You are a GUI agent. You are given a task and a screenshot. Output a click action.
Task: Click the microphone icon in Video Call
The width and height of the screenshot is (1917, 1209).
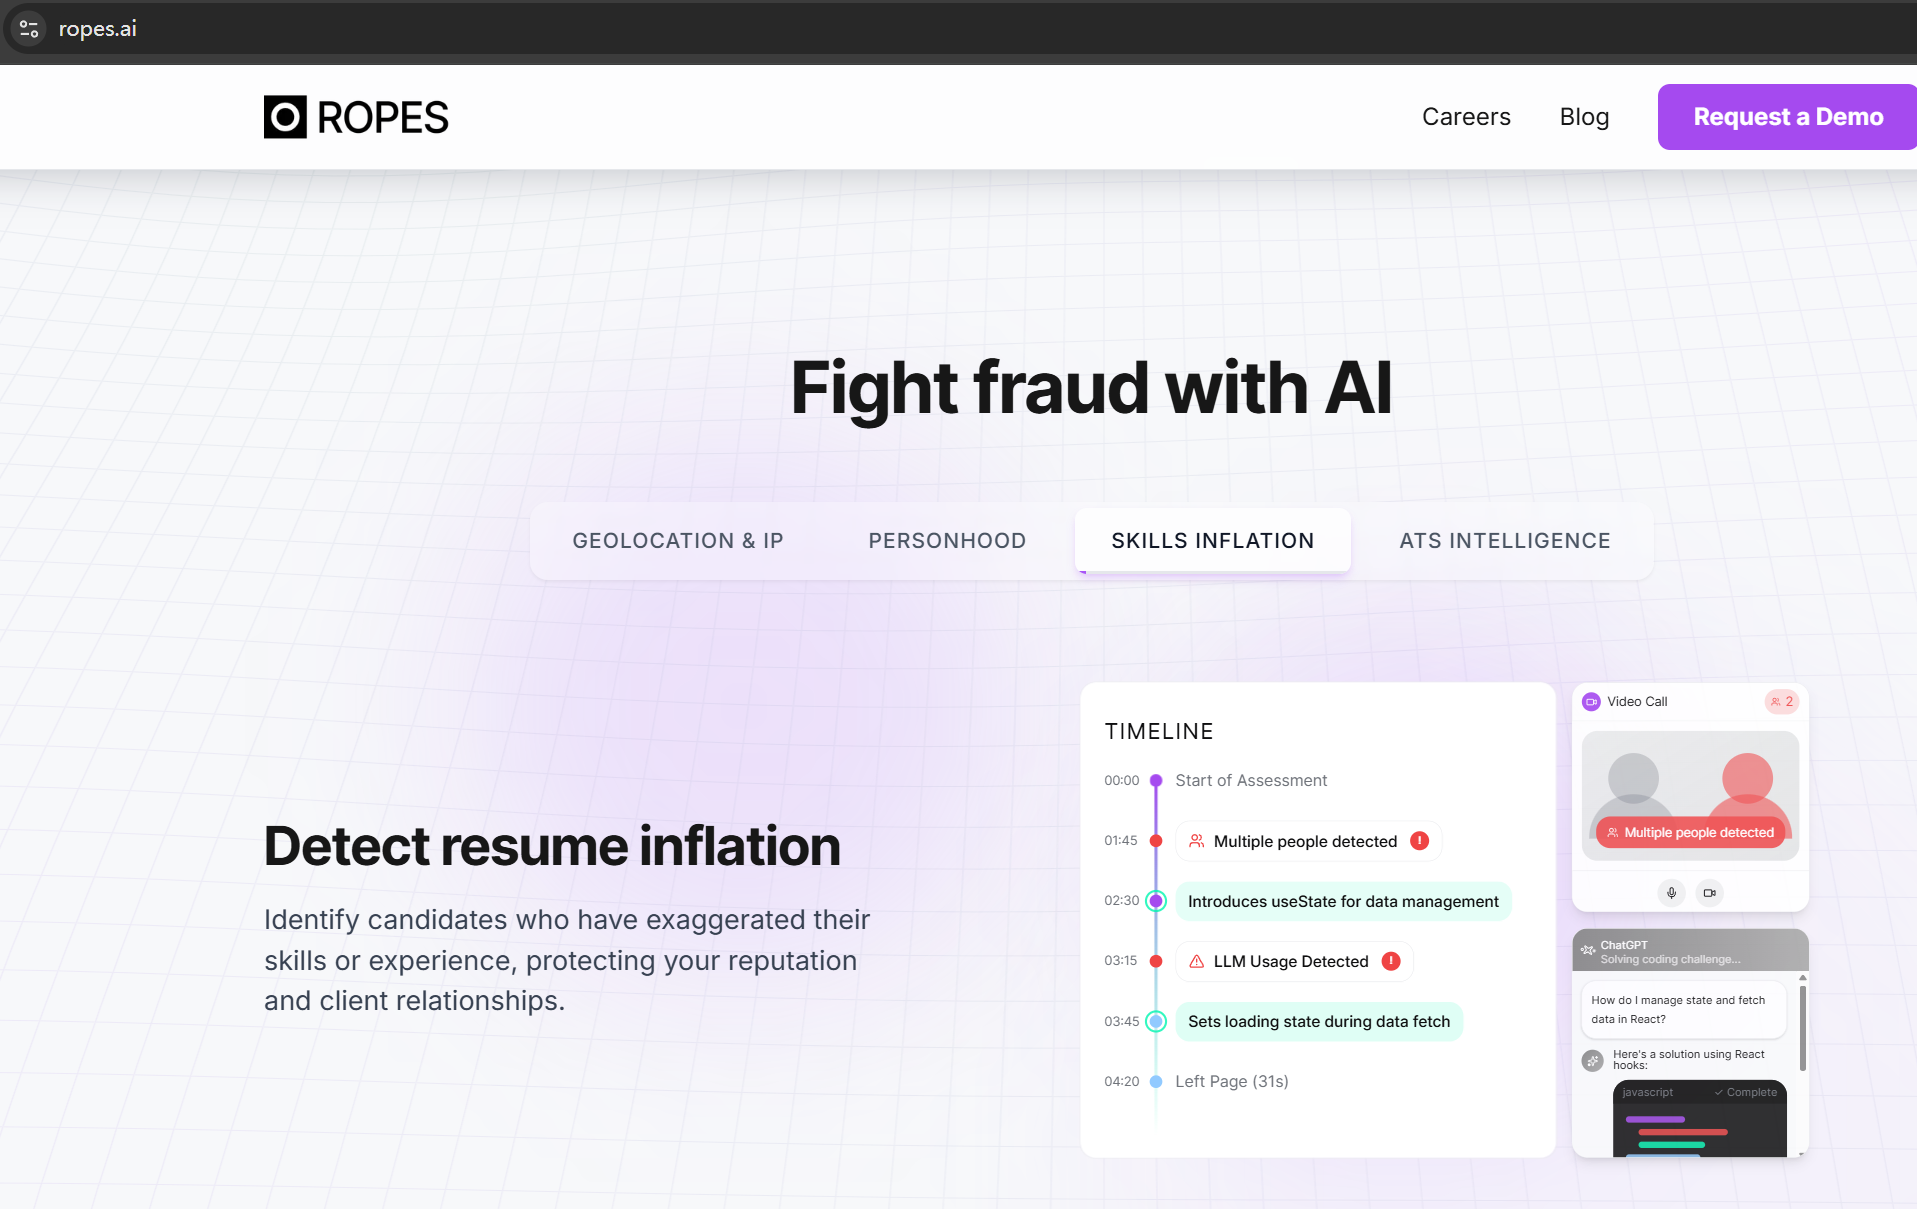pos(1671,893)
